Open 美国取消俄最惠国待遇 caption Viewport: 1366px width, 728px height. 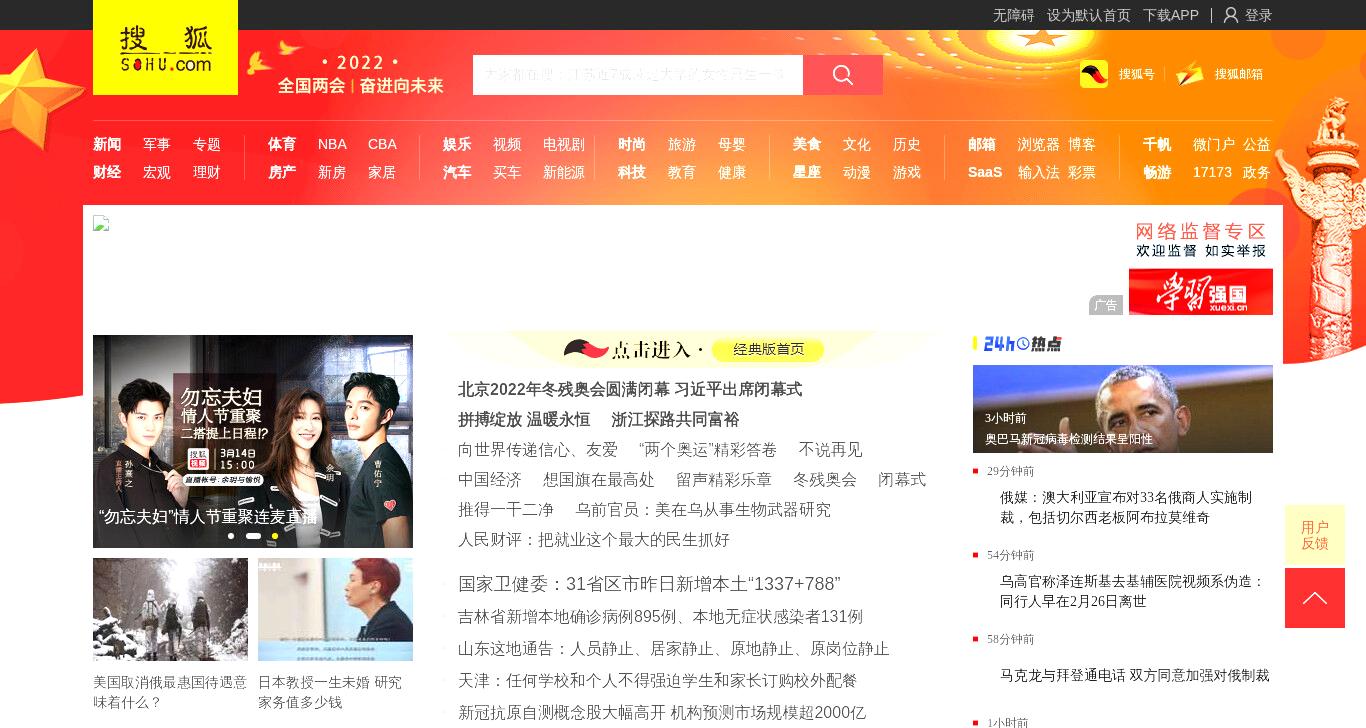[170, 692]
